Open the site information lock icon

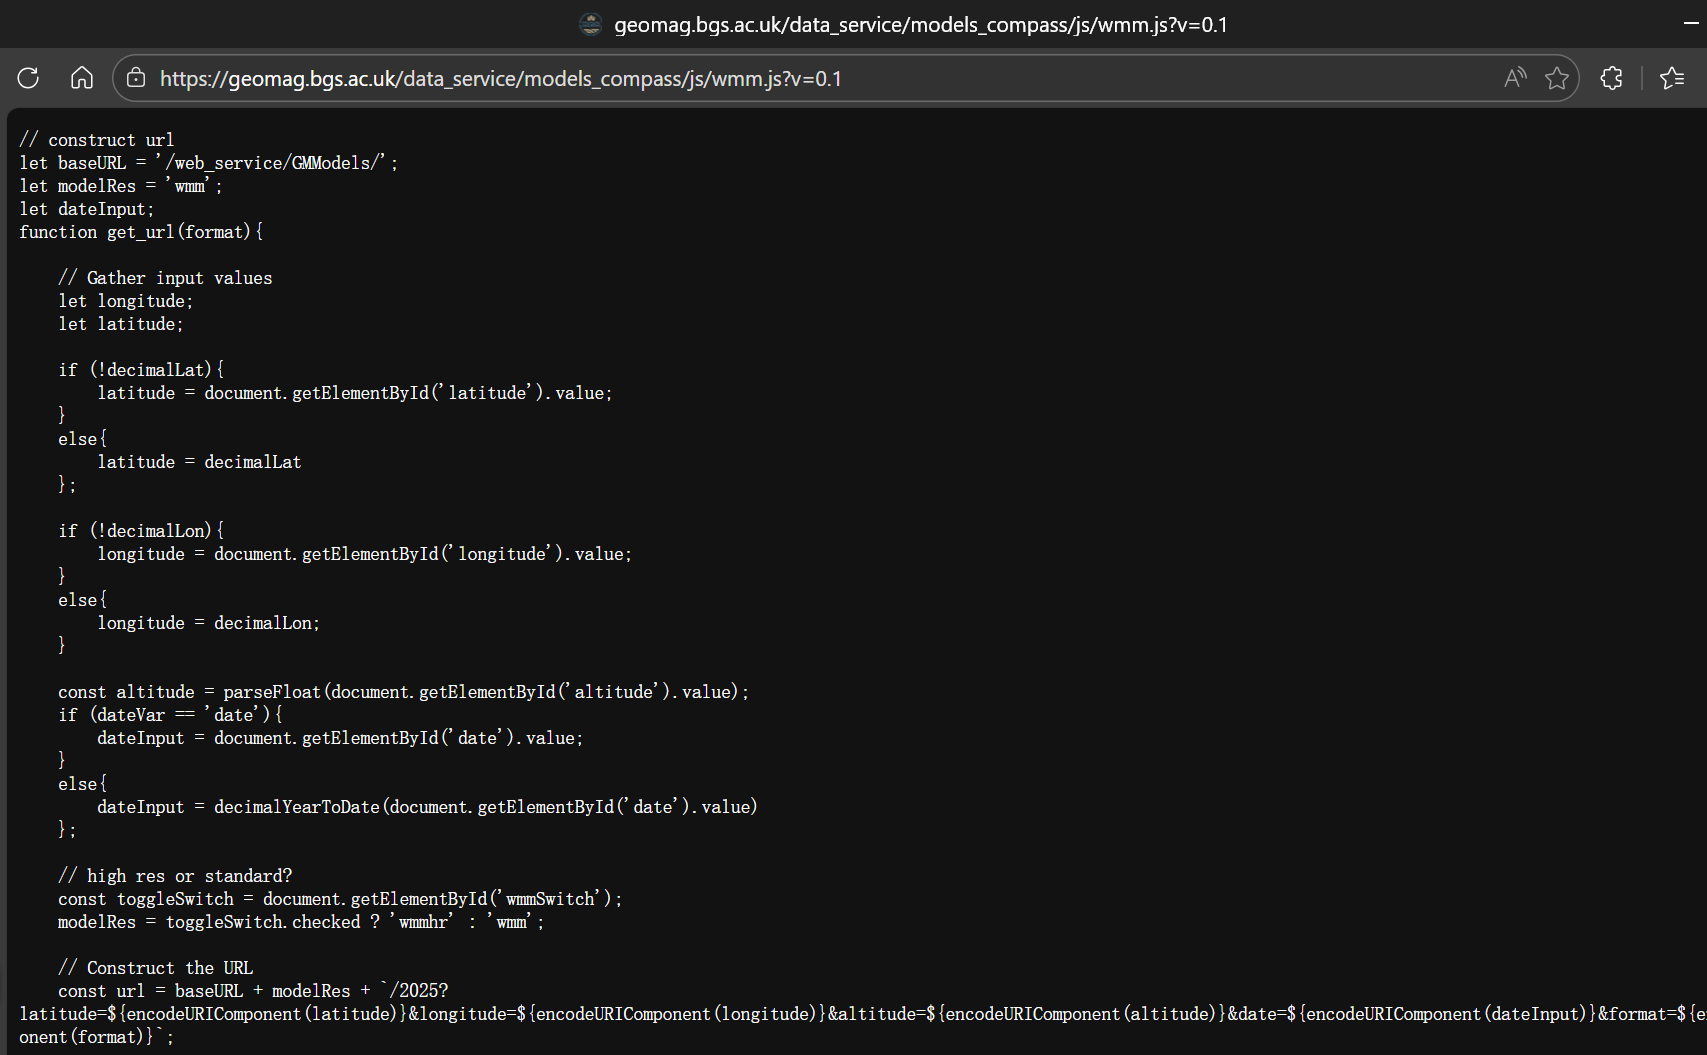pos(137,78)
